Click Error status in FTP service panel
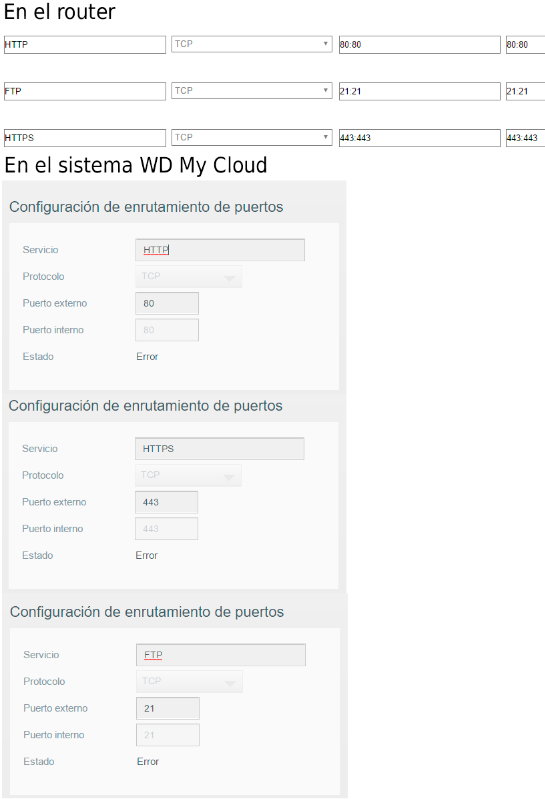 coord(148,761)
